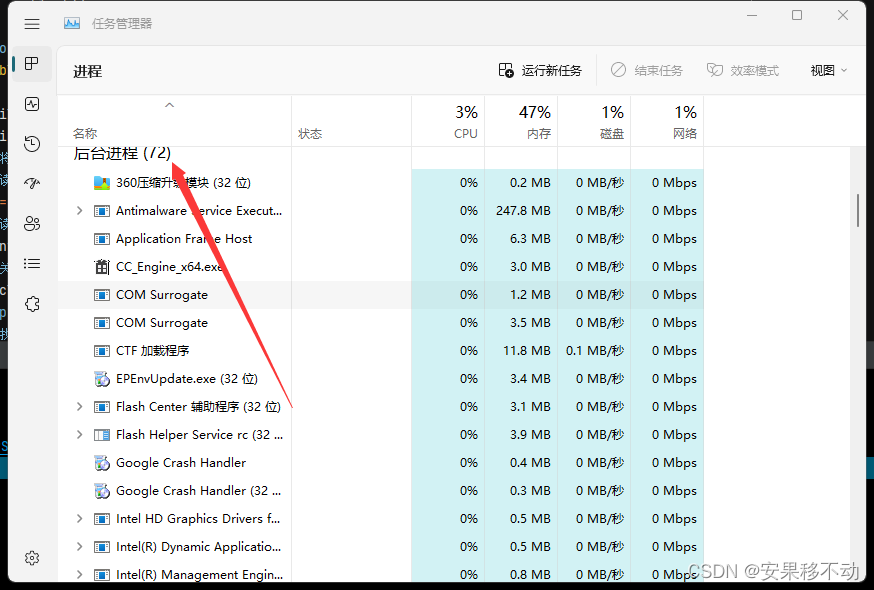Open Task Manager settings gear
This screenshot has width=874, height=590.
point(32,558)
